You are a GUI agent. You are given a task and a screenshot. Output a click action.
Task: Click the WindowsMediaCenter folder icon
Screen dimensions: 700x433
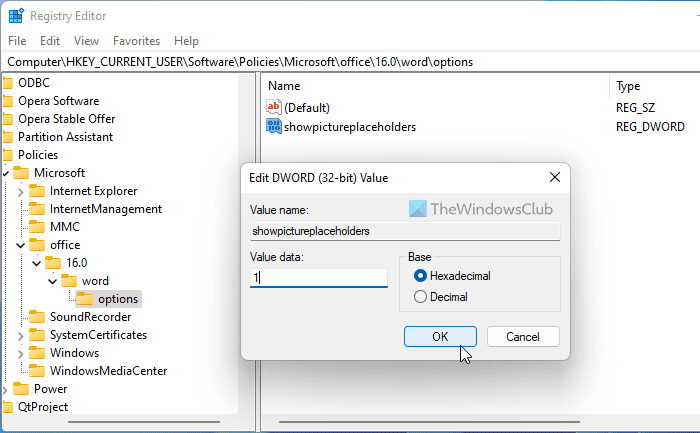[37, 371]
